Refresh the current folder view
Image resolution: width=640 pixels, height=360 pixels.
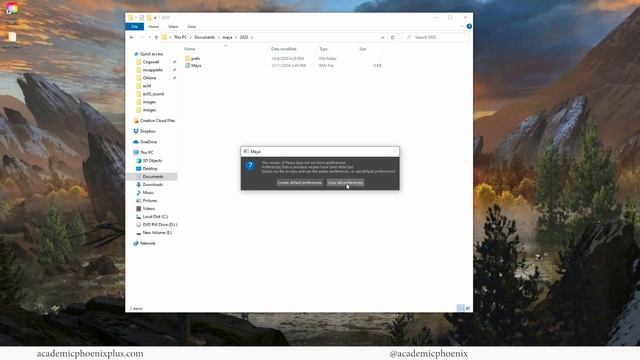point(393,37)
